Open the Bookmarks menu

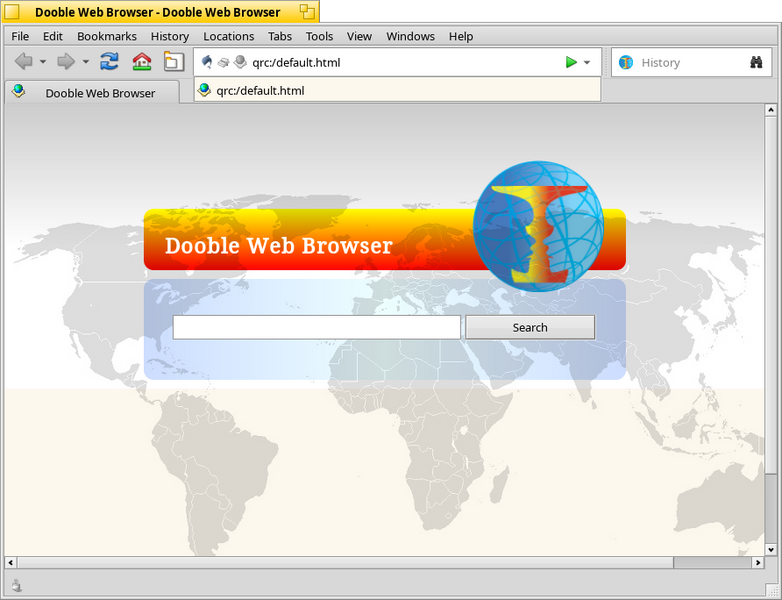pos(106,36)
